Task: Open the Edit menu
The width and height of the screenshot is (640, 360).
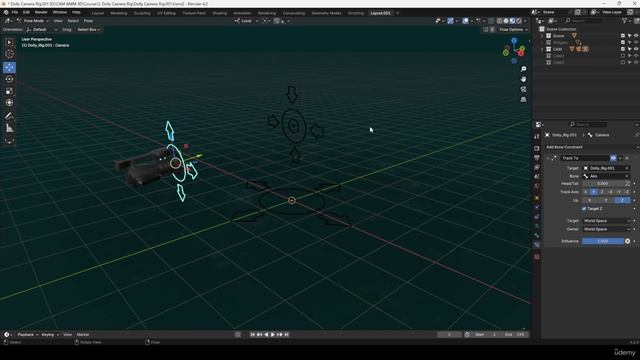Action: (26, 12)
